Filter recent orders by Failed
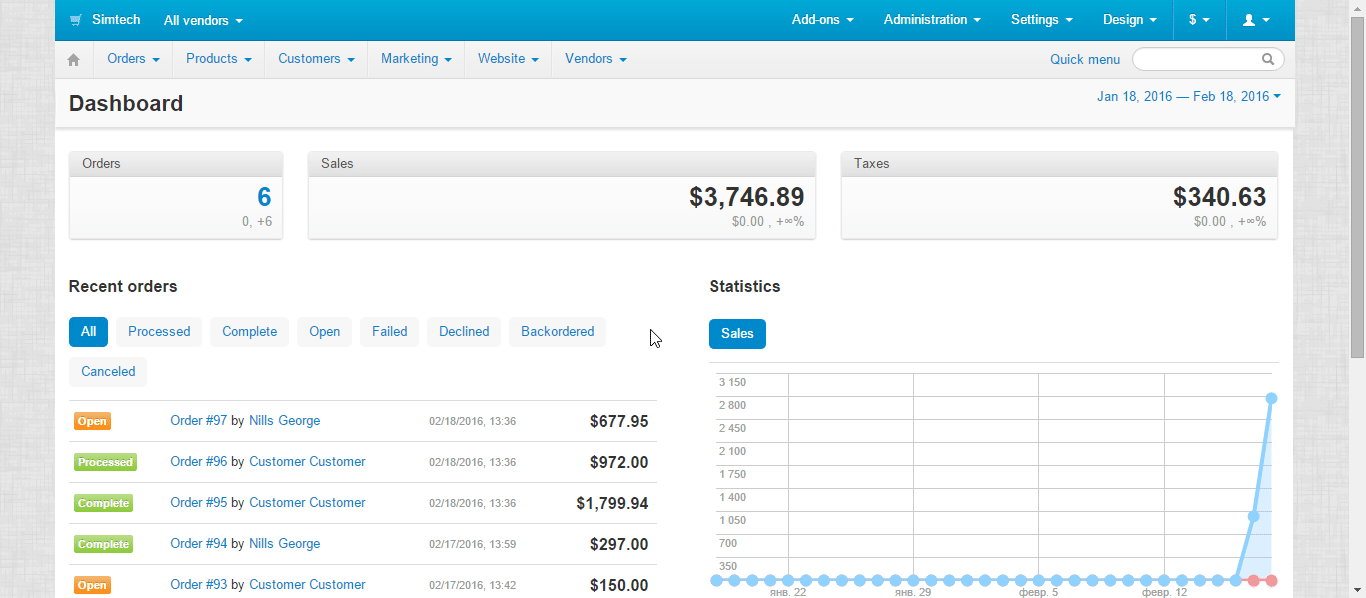 390,332
